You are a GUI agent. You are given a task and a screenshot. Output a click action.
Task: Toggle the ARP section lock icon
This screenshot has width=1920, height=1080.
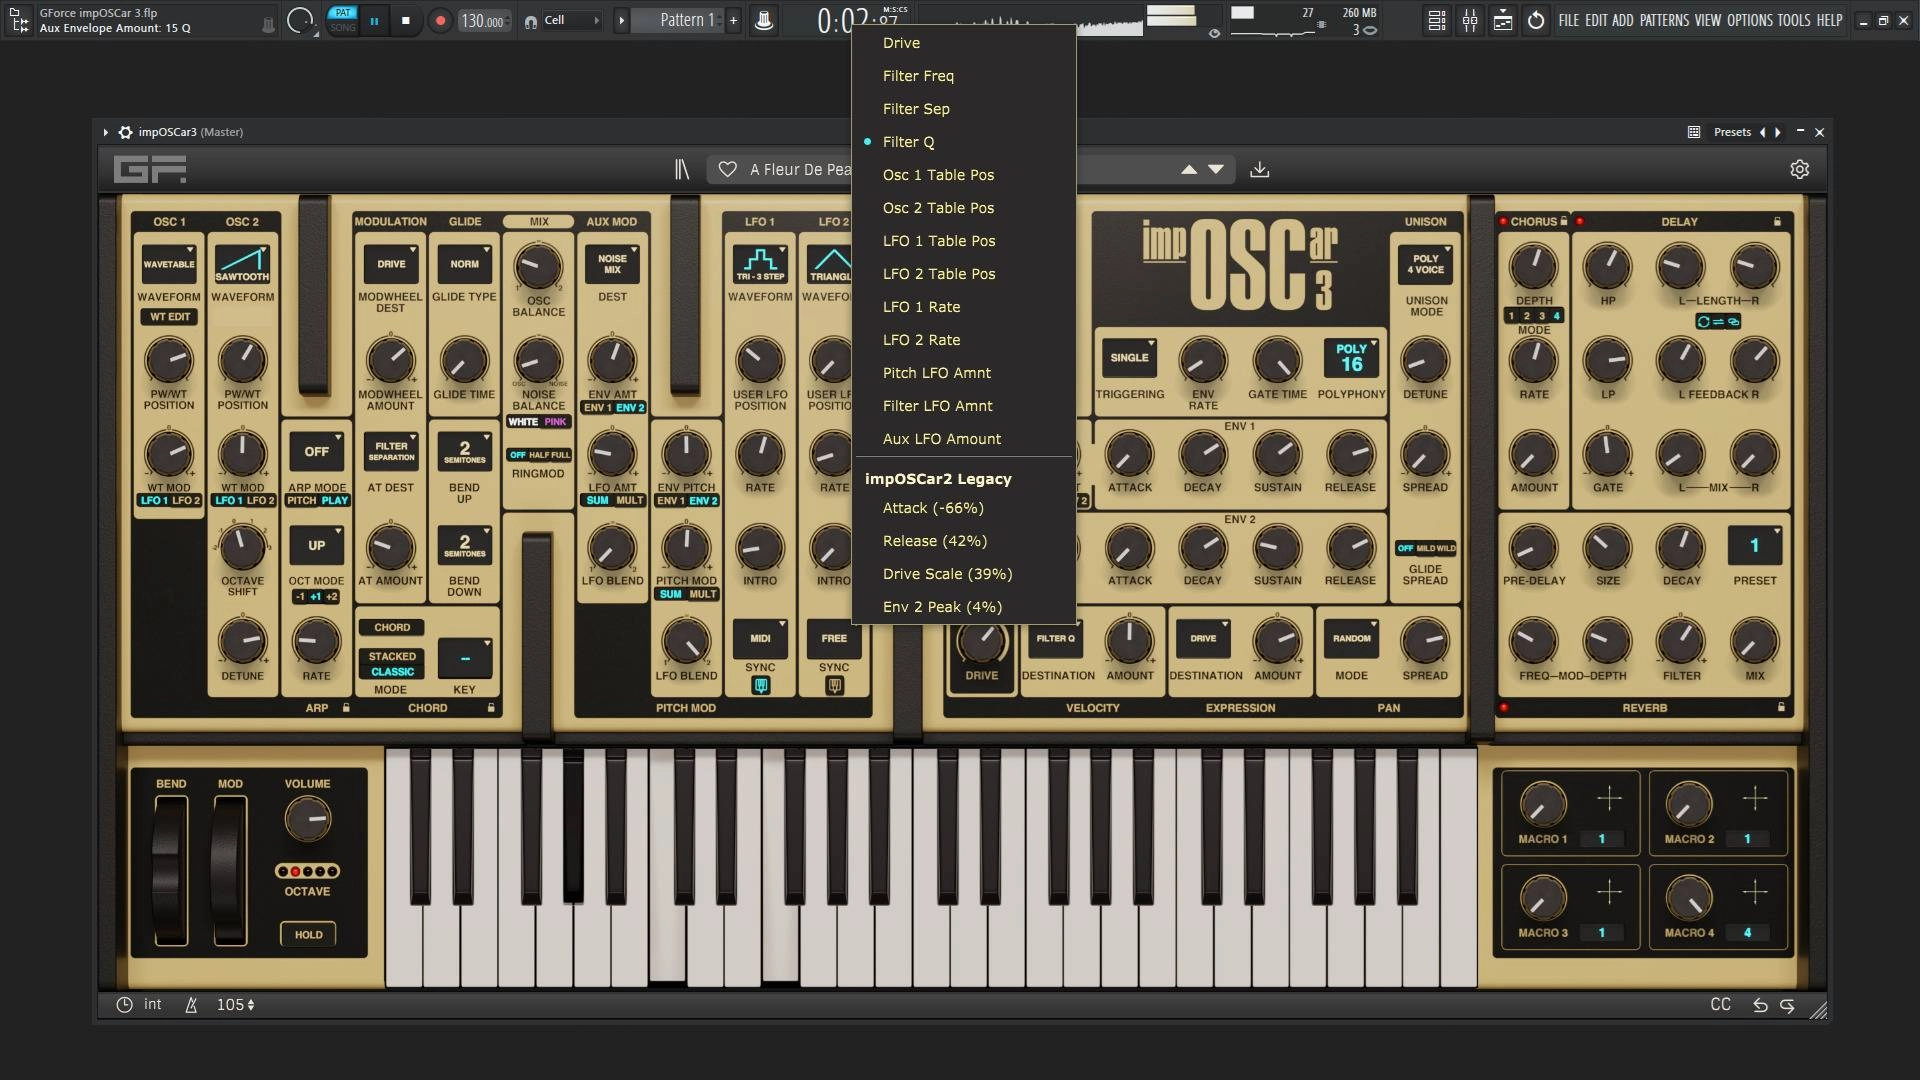pos(346,708)
